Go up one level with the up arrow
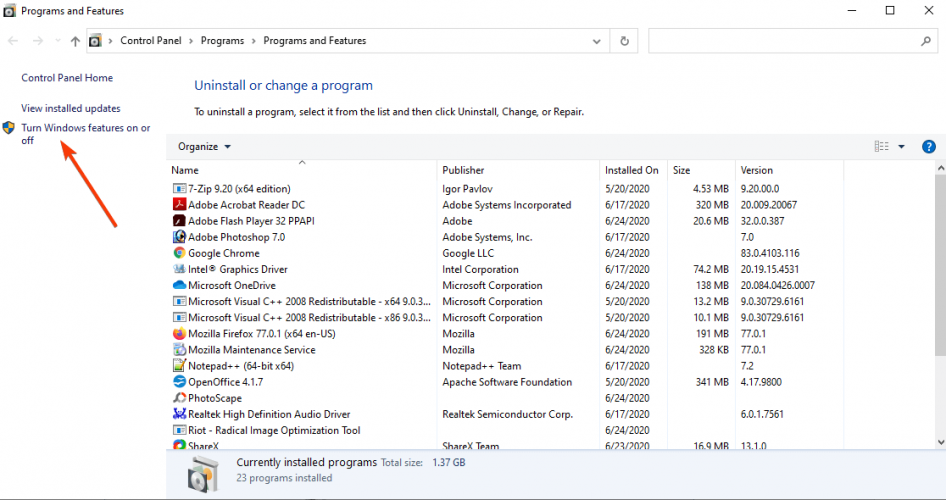 click(x=75, y=41)
